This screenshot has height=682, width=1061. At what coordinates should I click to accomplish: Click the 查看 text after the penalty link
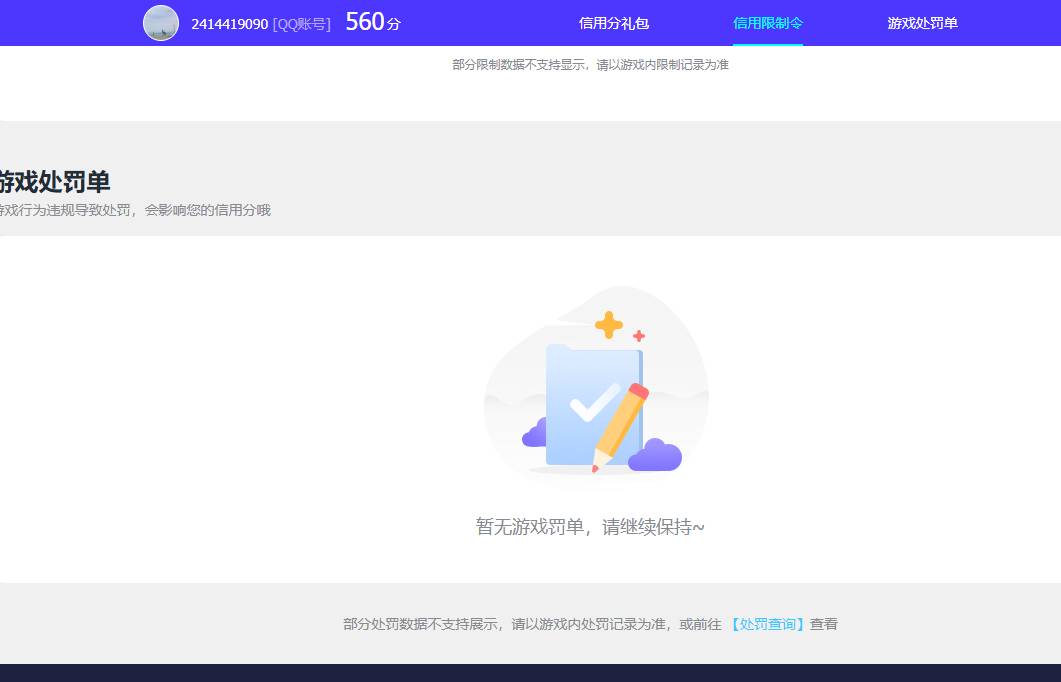pos(824,623)
